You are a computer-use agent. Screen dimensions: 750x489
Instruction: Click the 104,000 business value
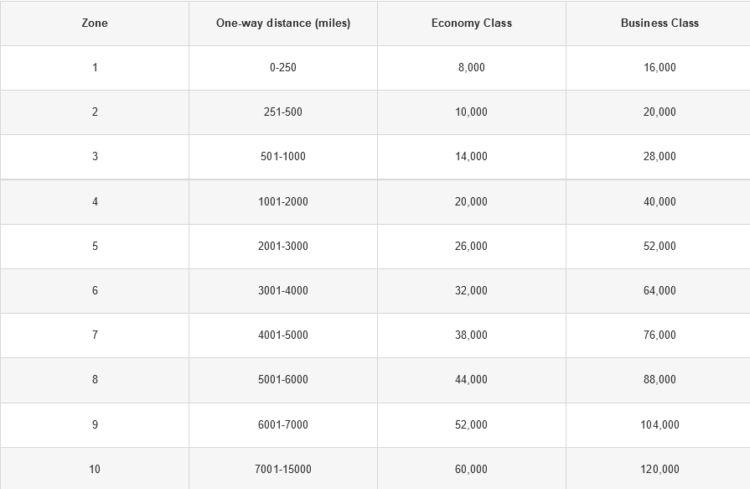(660, 425)
